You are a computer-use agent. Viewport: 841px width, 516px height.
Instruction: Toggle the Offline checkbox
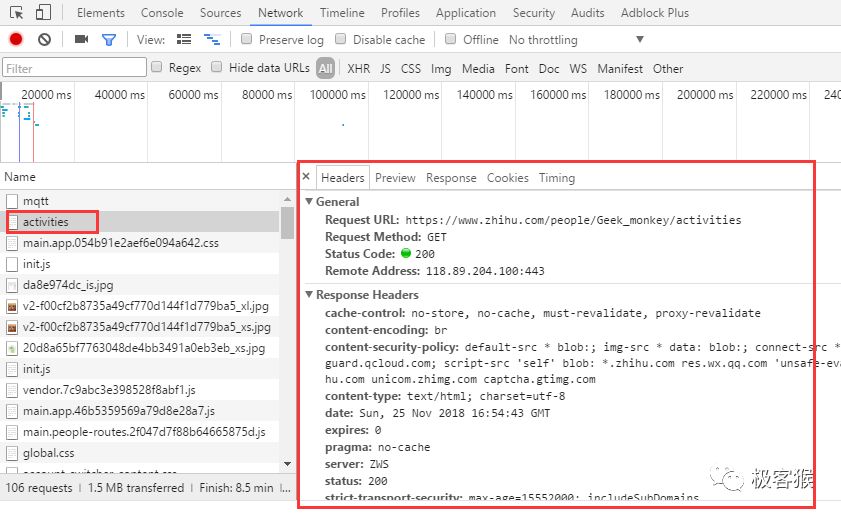[451, 39]
